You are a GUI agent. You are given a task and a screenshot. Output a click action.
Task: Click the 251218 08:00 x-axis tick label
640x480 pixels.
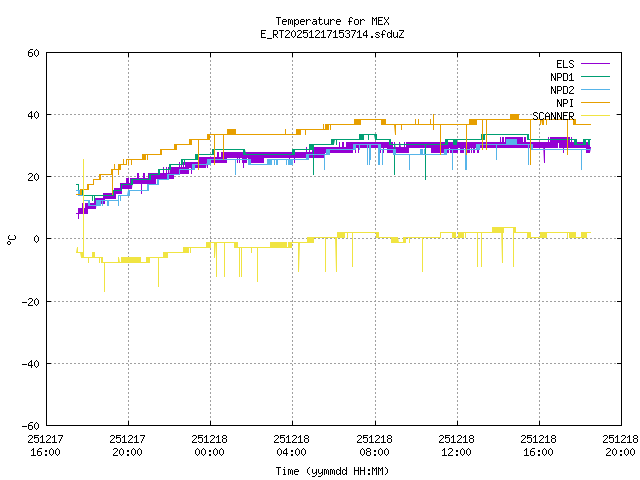374,445
